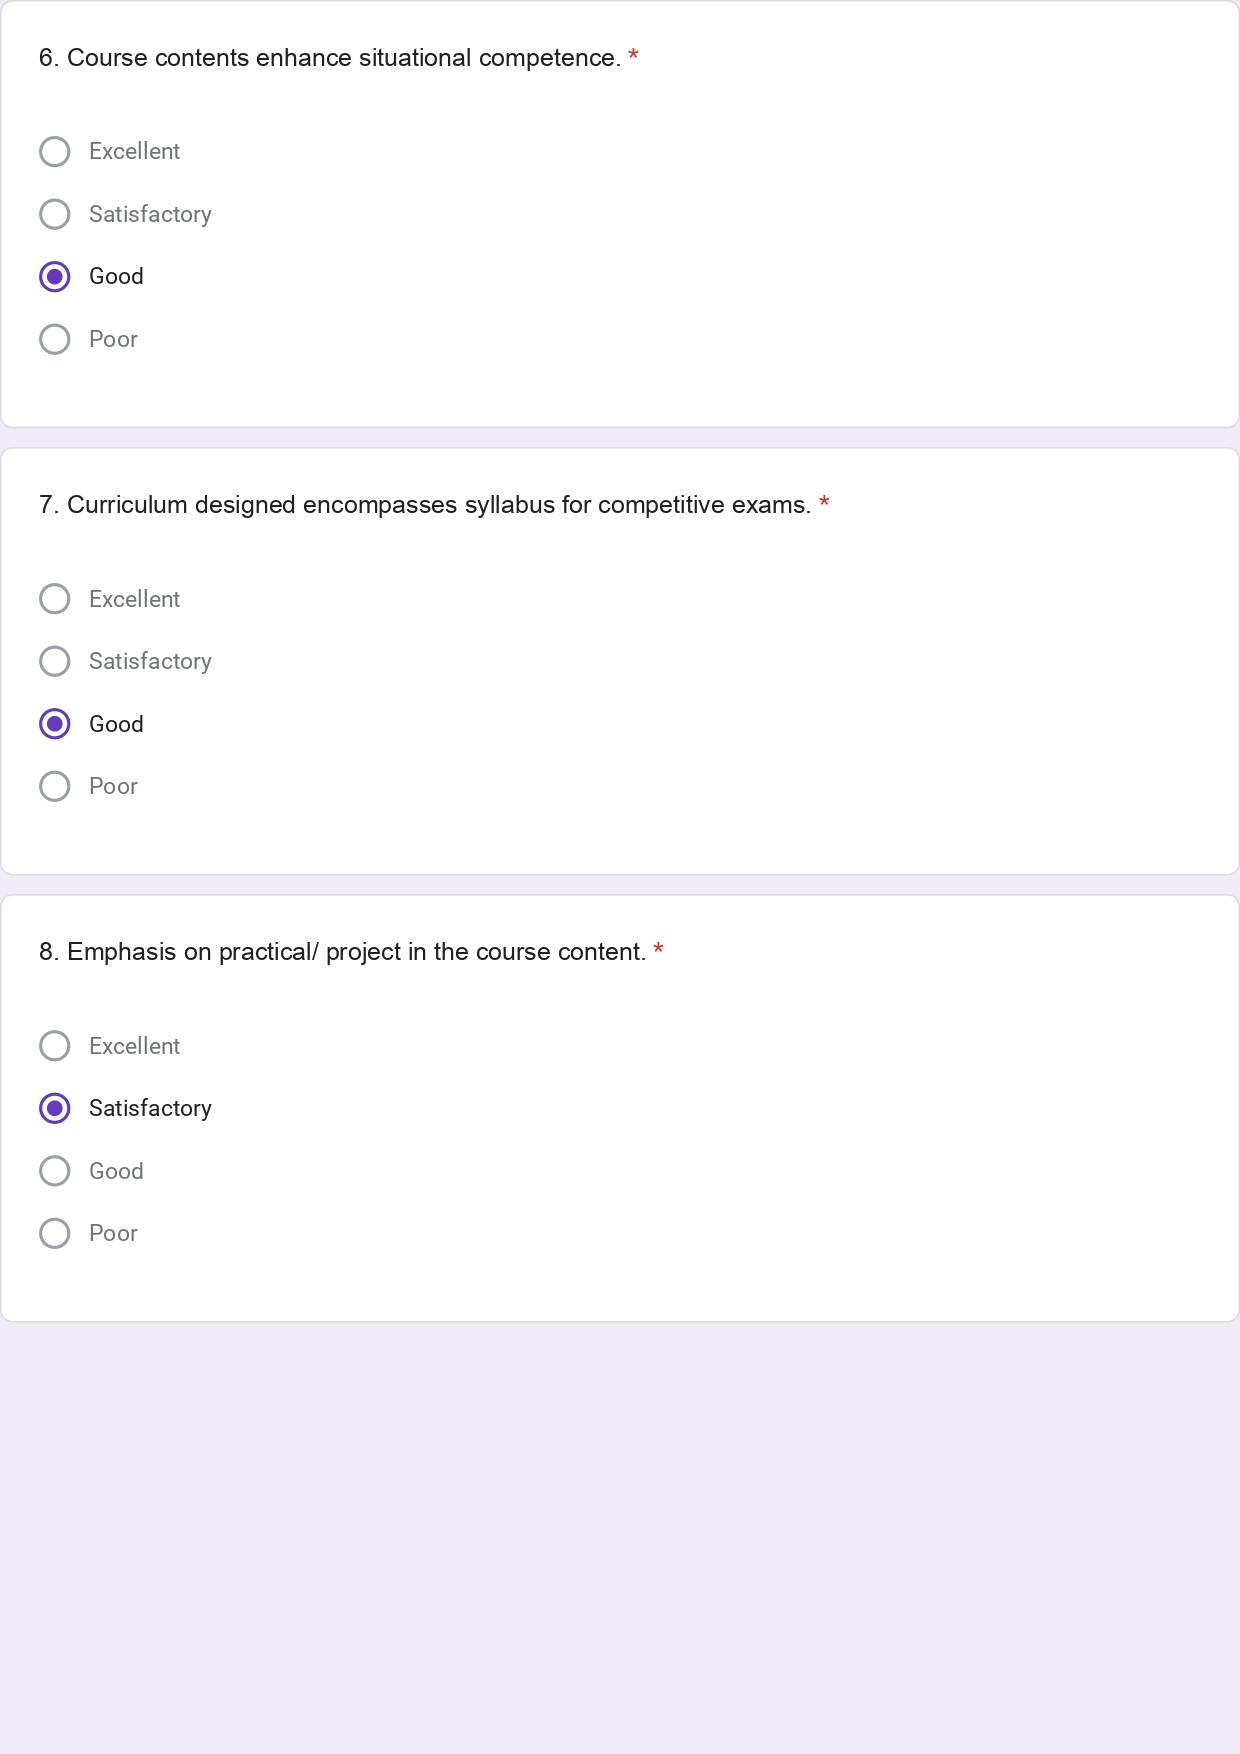
Task: Click question 8 title about practical/project emphasis
Action: point(342,952)
